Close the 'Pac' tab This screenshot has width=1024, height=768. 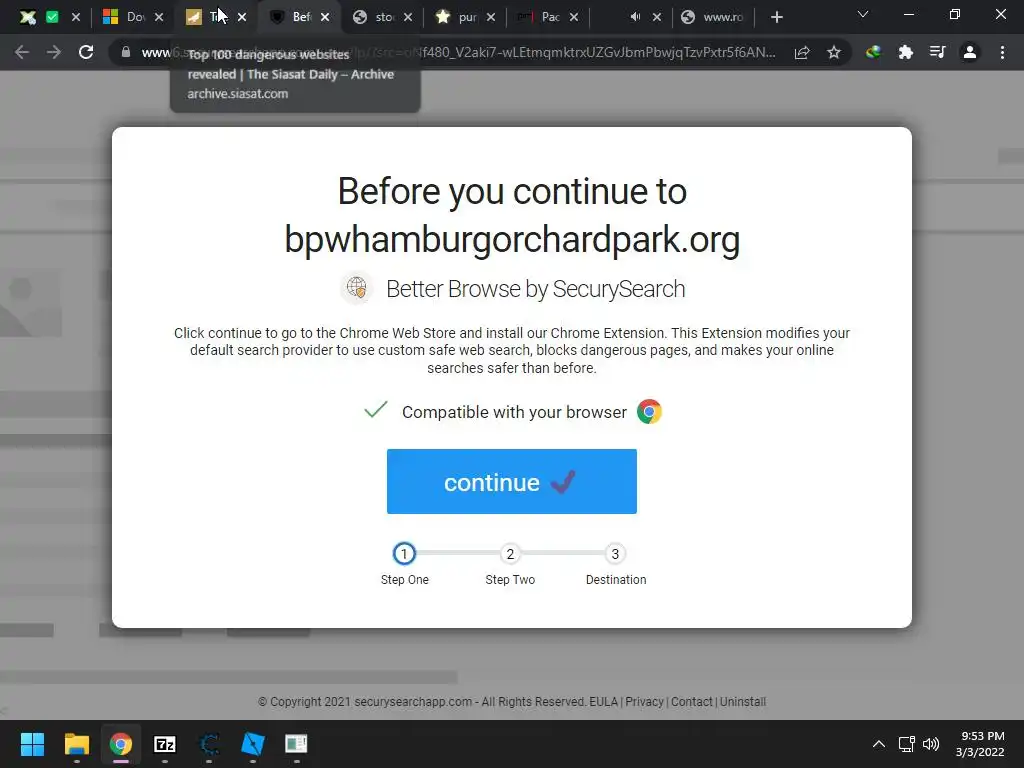[573, 17]
